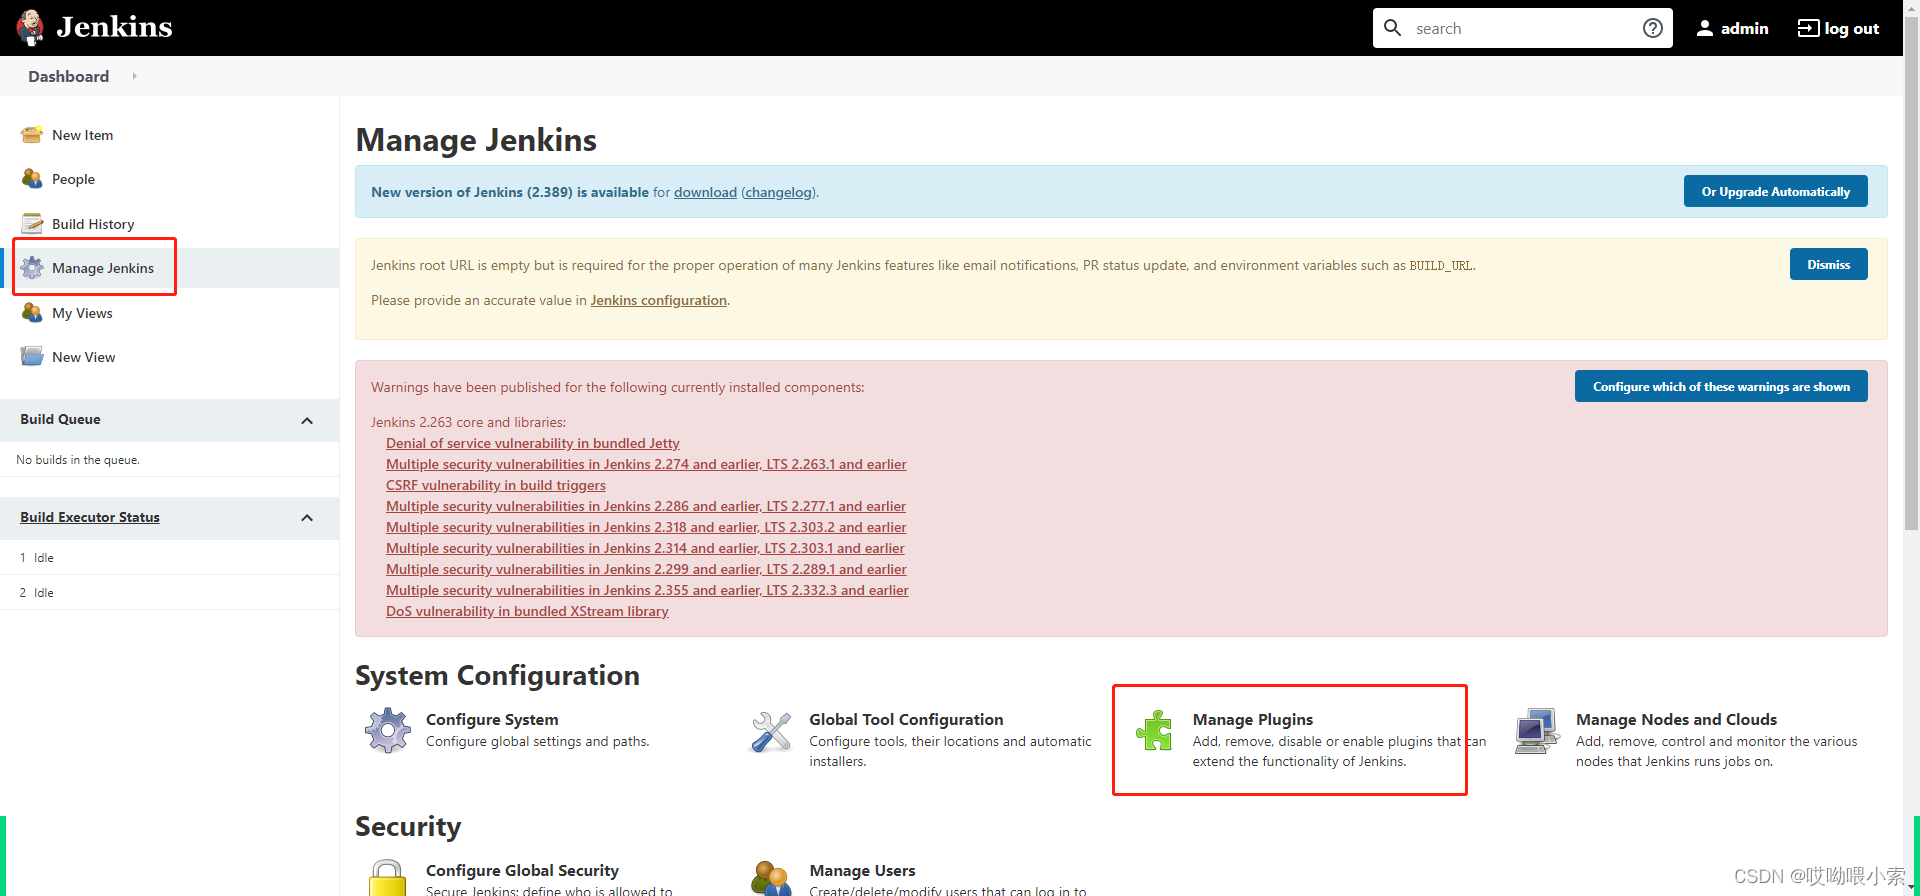Click Or Upgrade Automatically button
Image resolution: width=1920 pixels, height=896 pixels.
click(x=1775, y=191)
